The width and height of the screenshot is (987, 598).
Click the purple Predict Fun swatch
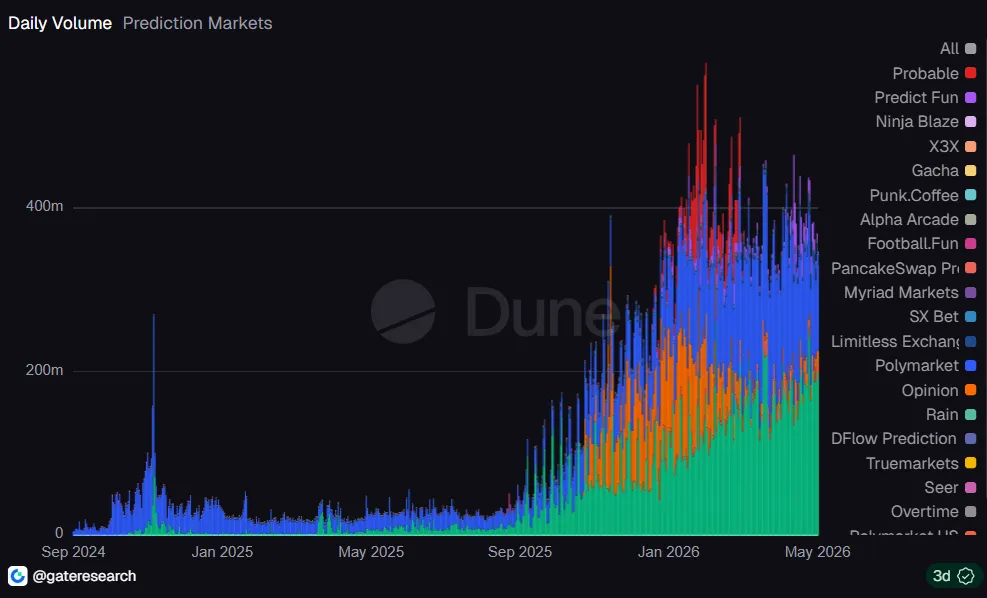(x=970, y=98)
